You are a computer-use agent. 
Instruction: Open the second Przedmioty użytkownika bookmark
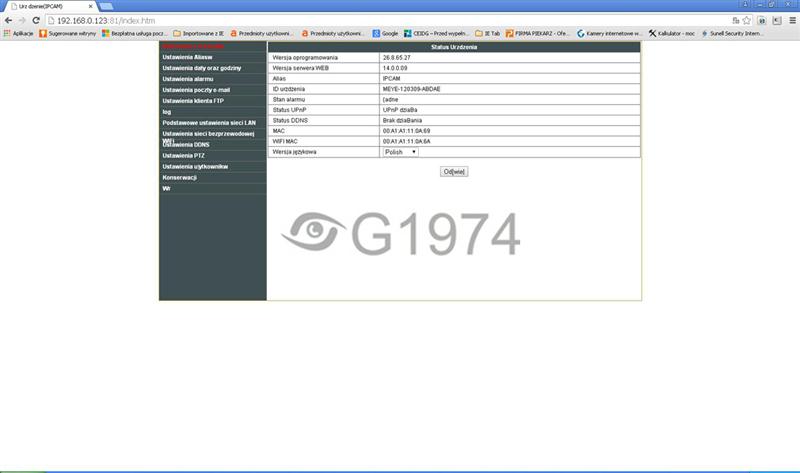click(x=333, y=33)
